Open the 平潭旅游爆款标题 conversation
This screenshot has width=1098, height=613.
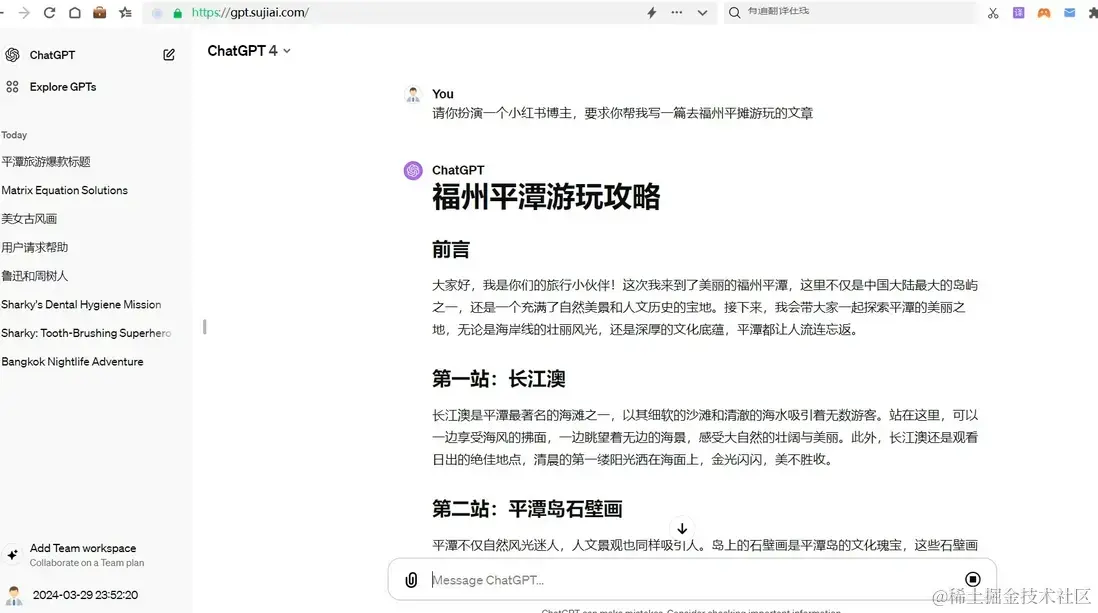[46, 162]
